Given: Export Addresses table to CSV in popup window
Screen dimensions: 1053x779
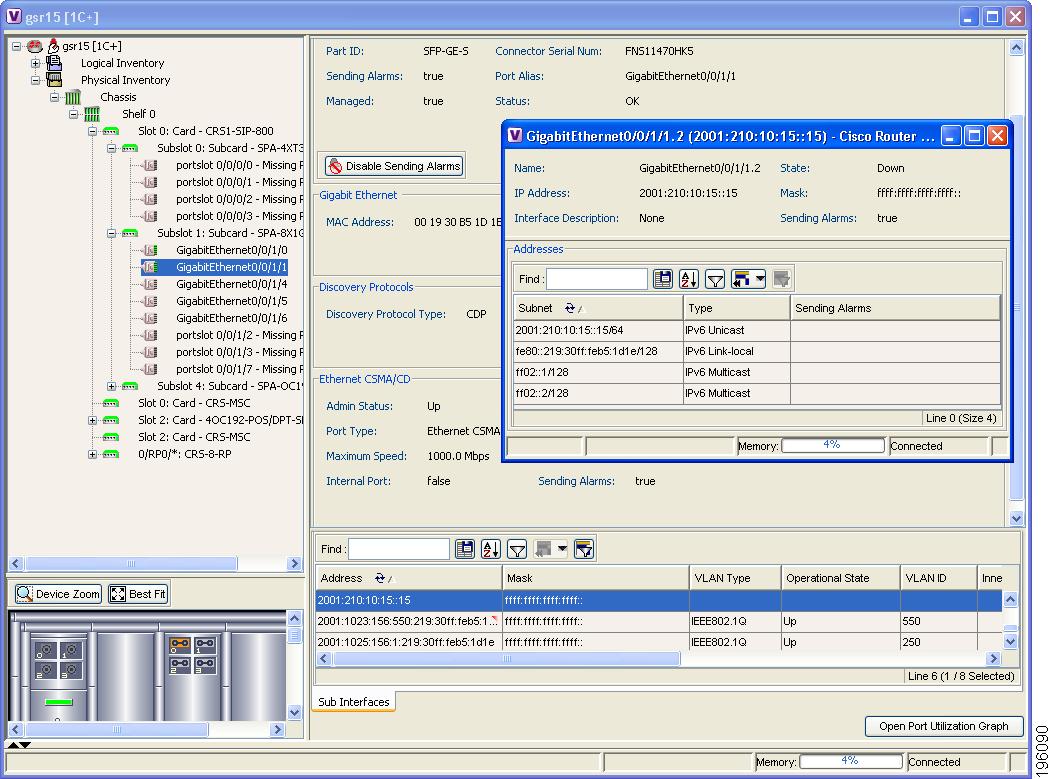Looking at the screenshot, I should 663,279.
